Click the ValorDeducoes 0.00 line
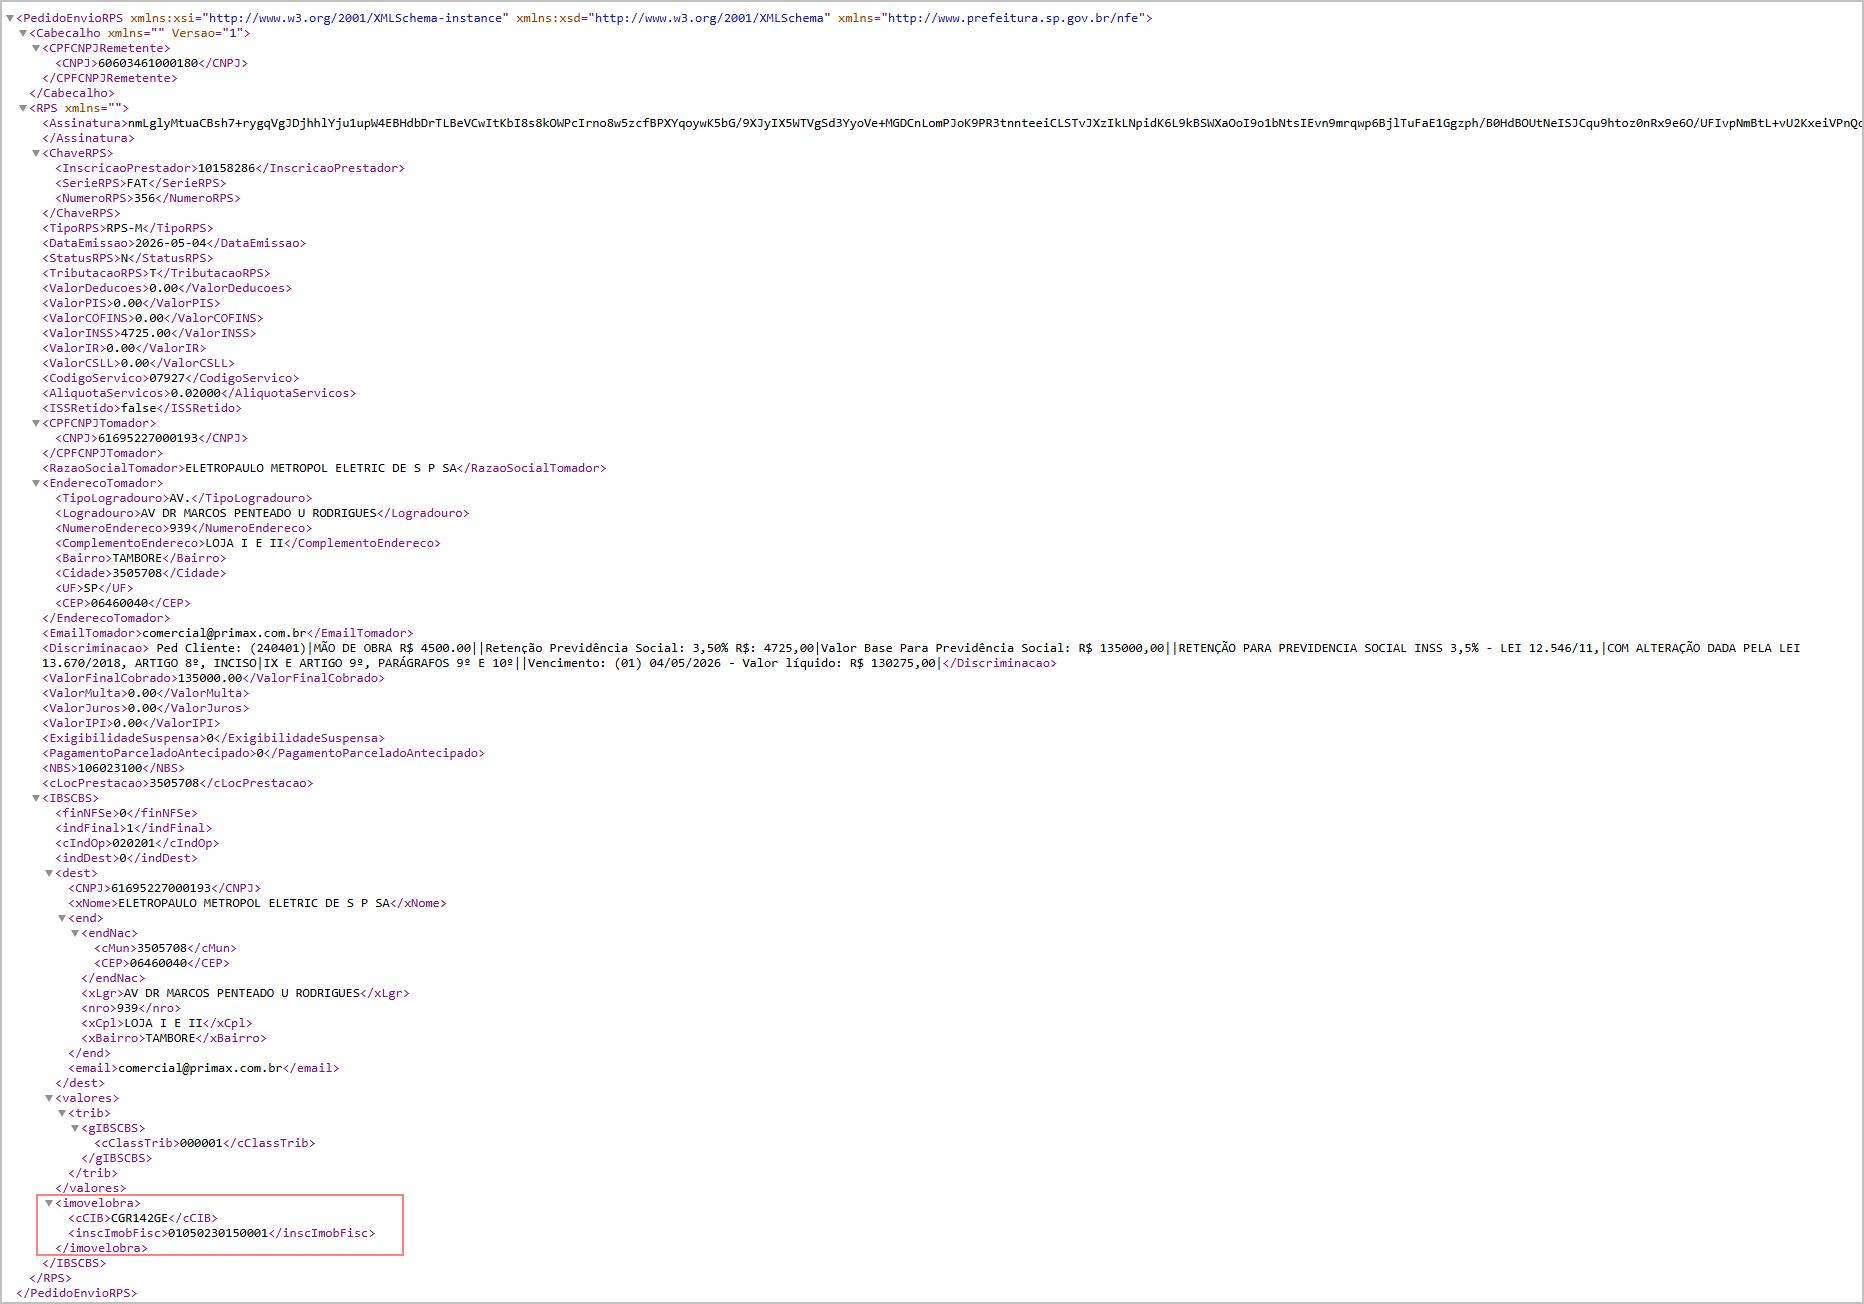The width and height of the screenshot is (1864, 1304). (167, 288)
